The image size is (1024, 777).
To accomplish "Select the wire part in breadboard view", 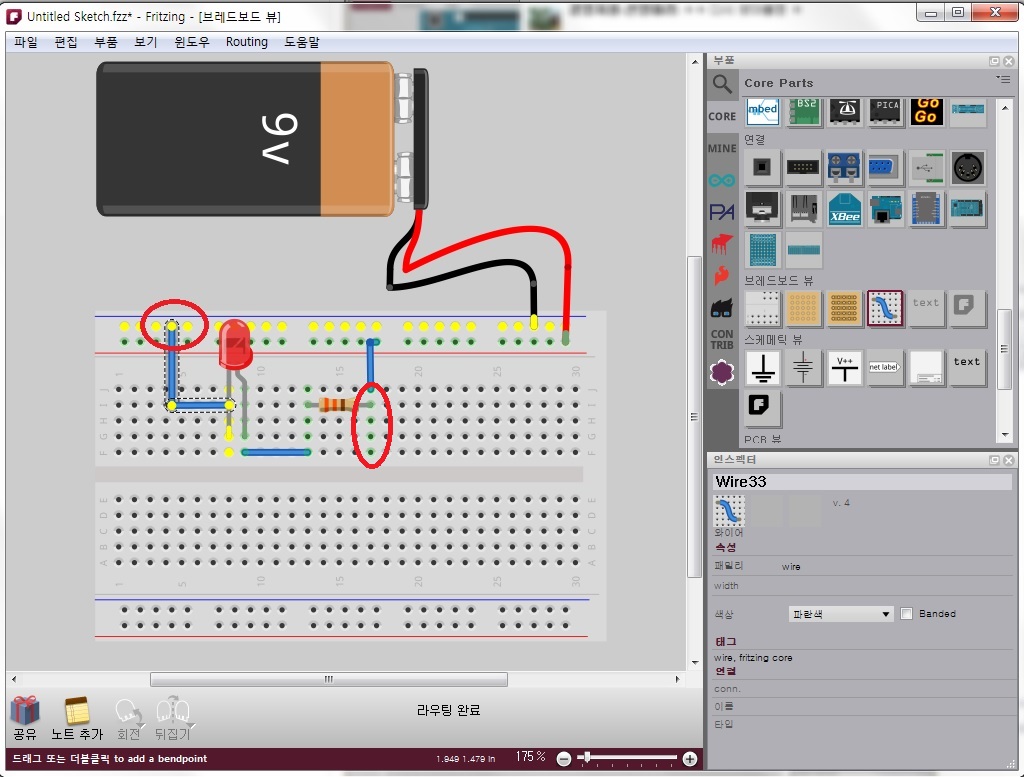I will [885, 308].
